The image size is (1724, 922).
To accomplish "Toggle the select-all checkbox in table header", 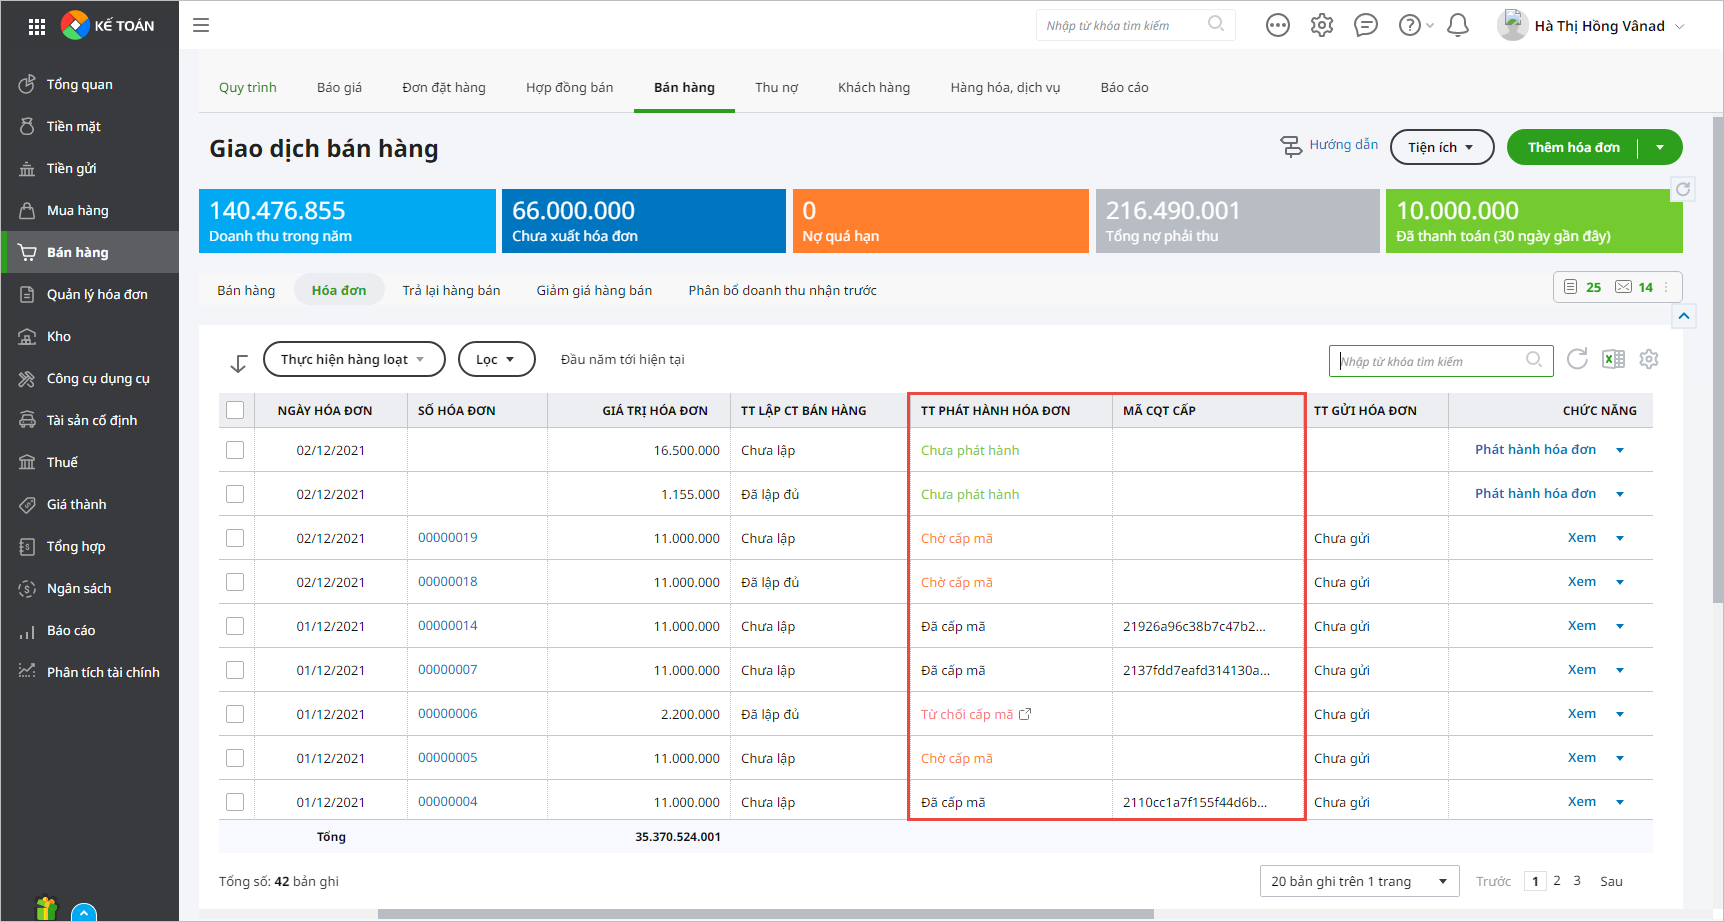I will click(x=235, y=410).
